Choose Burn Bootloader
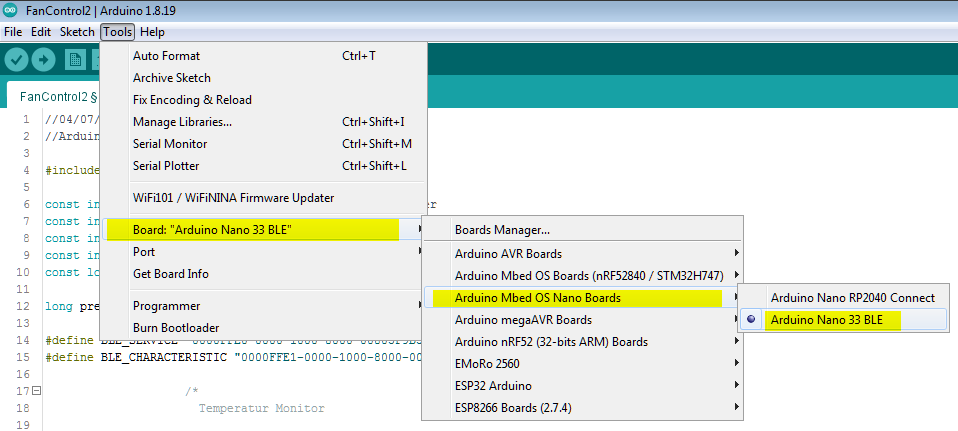The height and width of the screenshot is (431, 958). point(263,328)
